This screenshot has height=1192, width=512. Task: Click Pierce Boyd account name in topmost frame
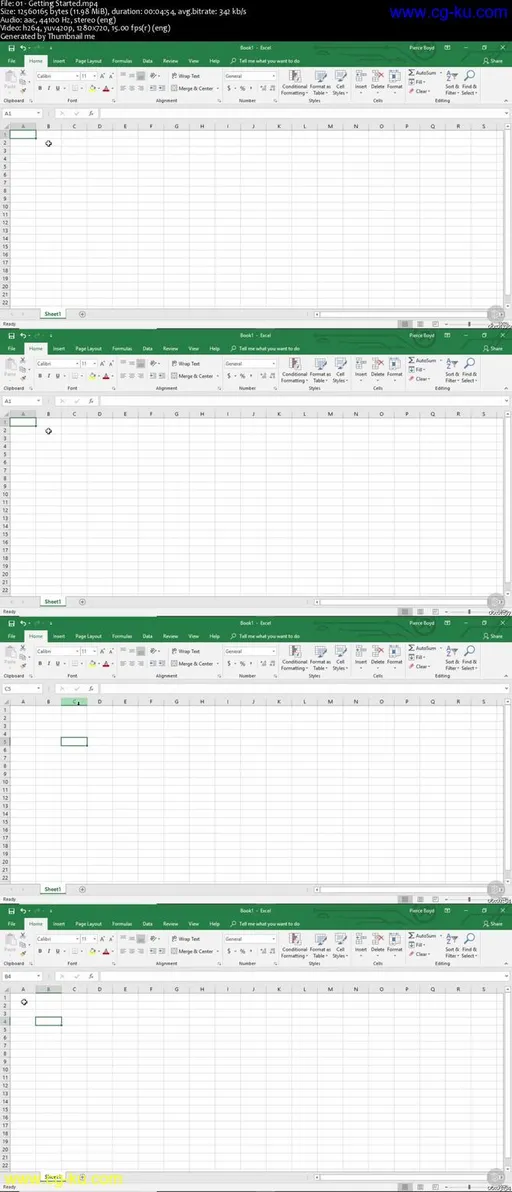coord(422,48)
